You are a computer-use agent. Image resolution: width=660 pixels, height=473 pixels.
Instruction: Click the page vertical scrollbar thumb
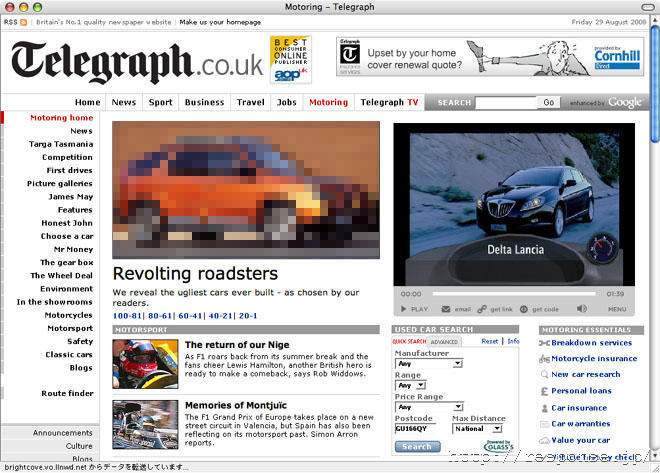tap(655, 84)
